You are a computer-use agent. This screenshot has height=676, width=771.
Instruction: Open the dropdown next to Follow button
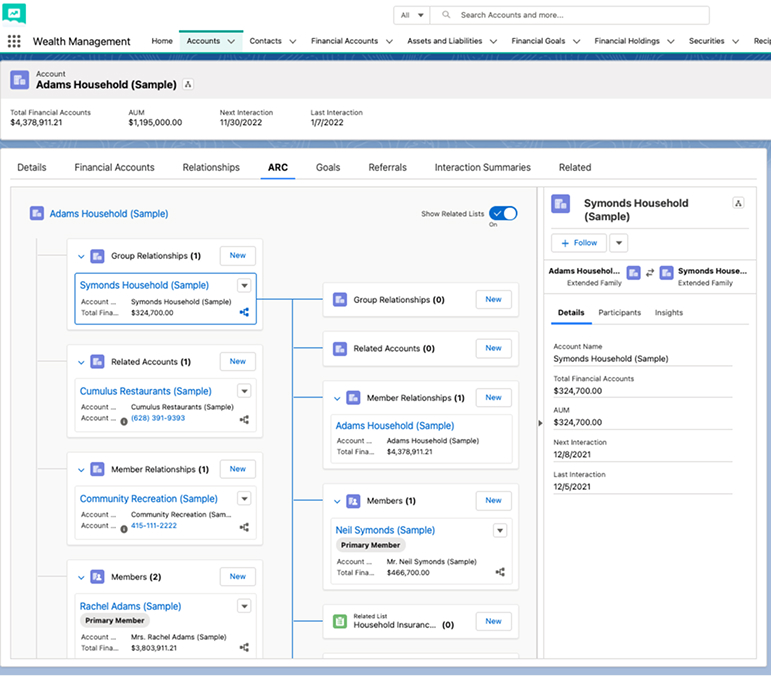(619, 243)
